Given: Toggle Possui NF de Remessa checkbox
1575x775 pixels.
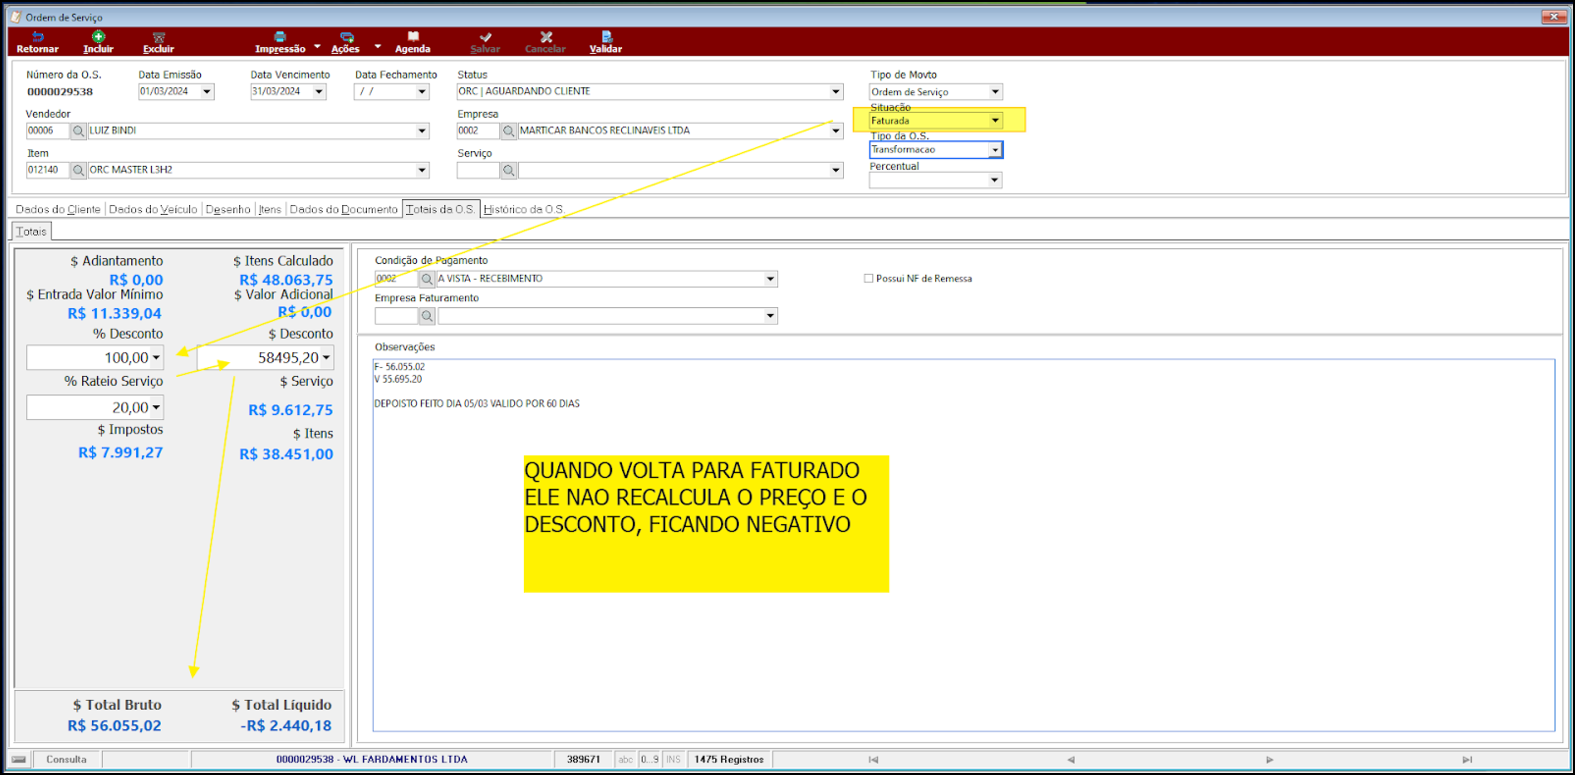Looking at the screenshot, I should pos(868,279).
